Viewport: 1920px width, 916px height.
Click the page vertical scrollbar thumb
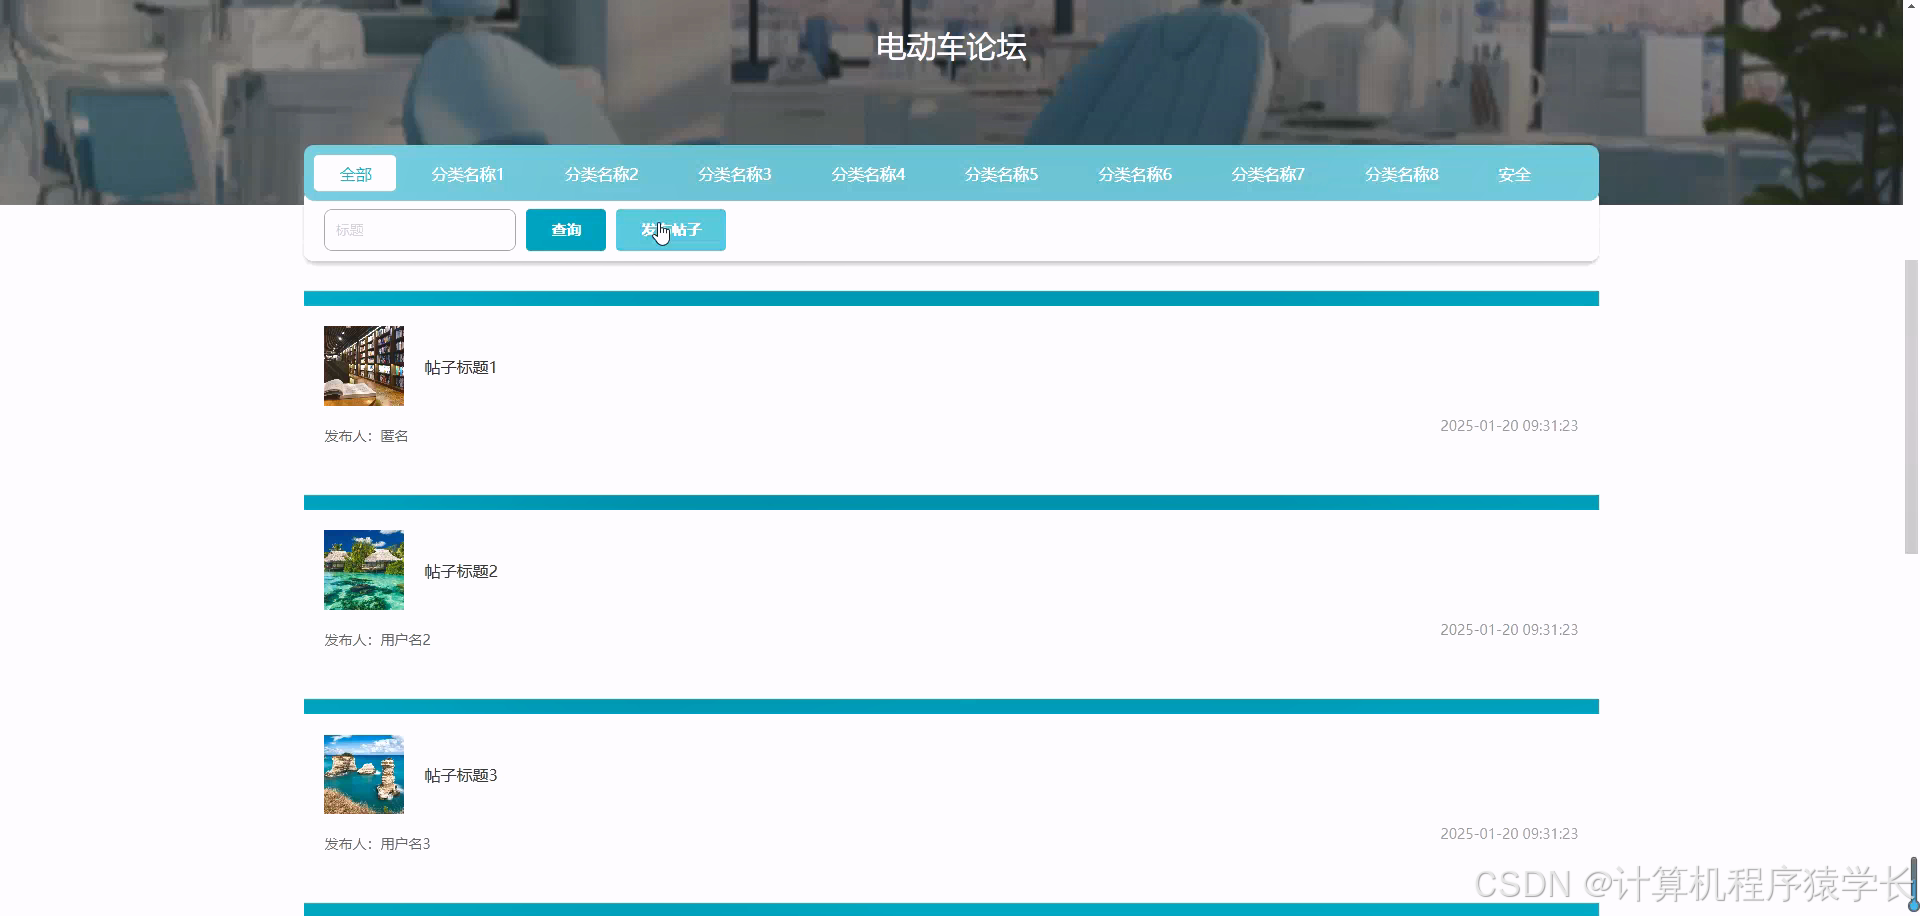(x=1911, y=406)
